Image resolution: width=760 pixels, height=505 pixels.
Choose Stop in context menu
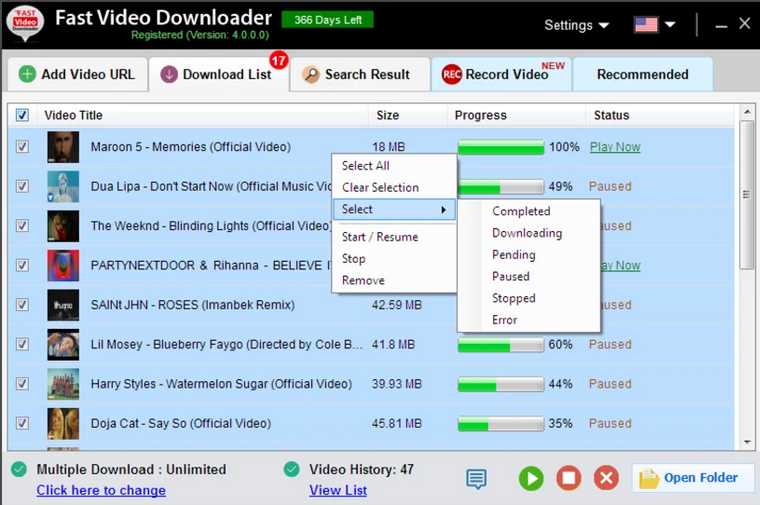click(394, 259)
